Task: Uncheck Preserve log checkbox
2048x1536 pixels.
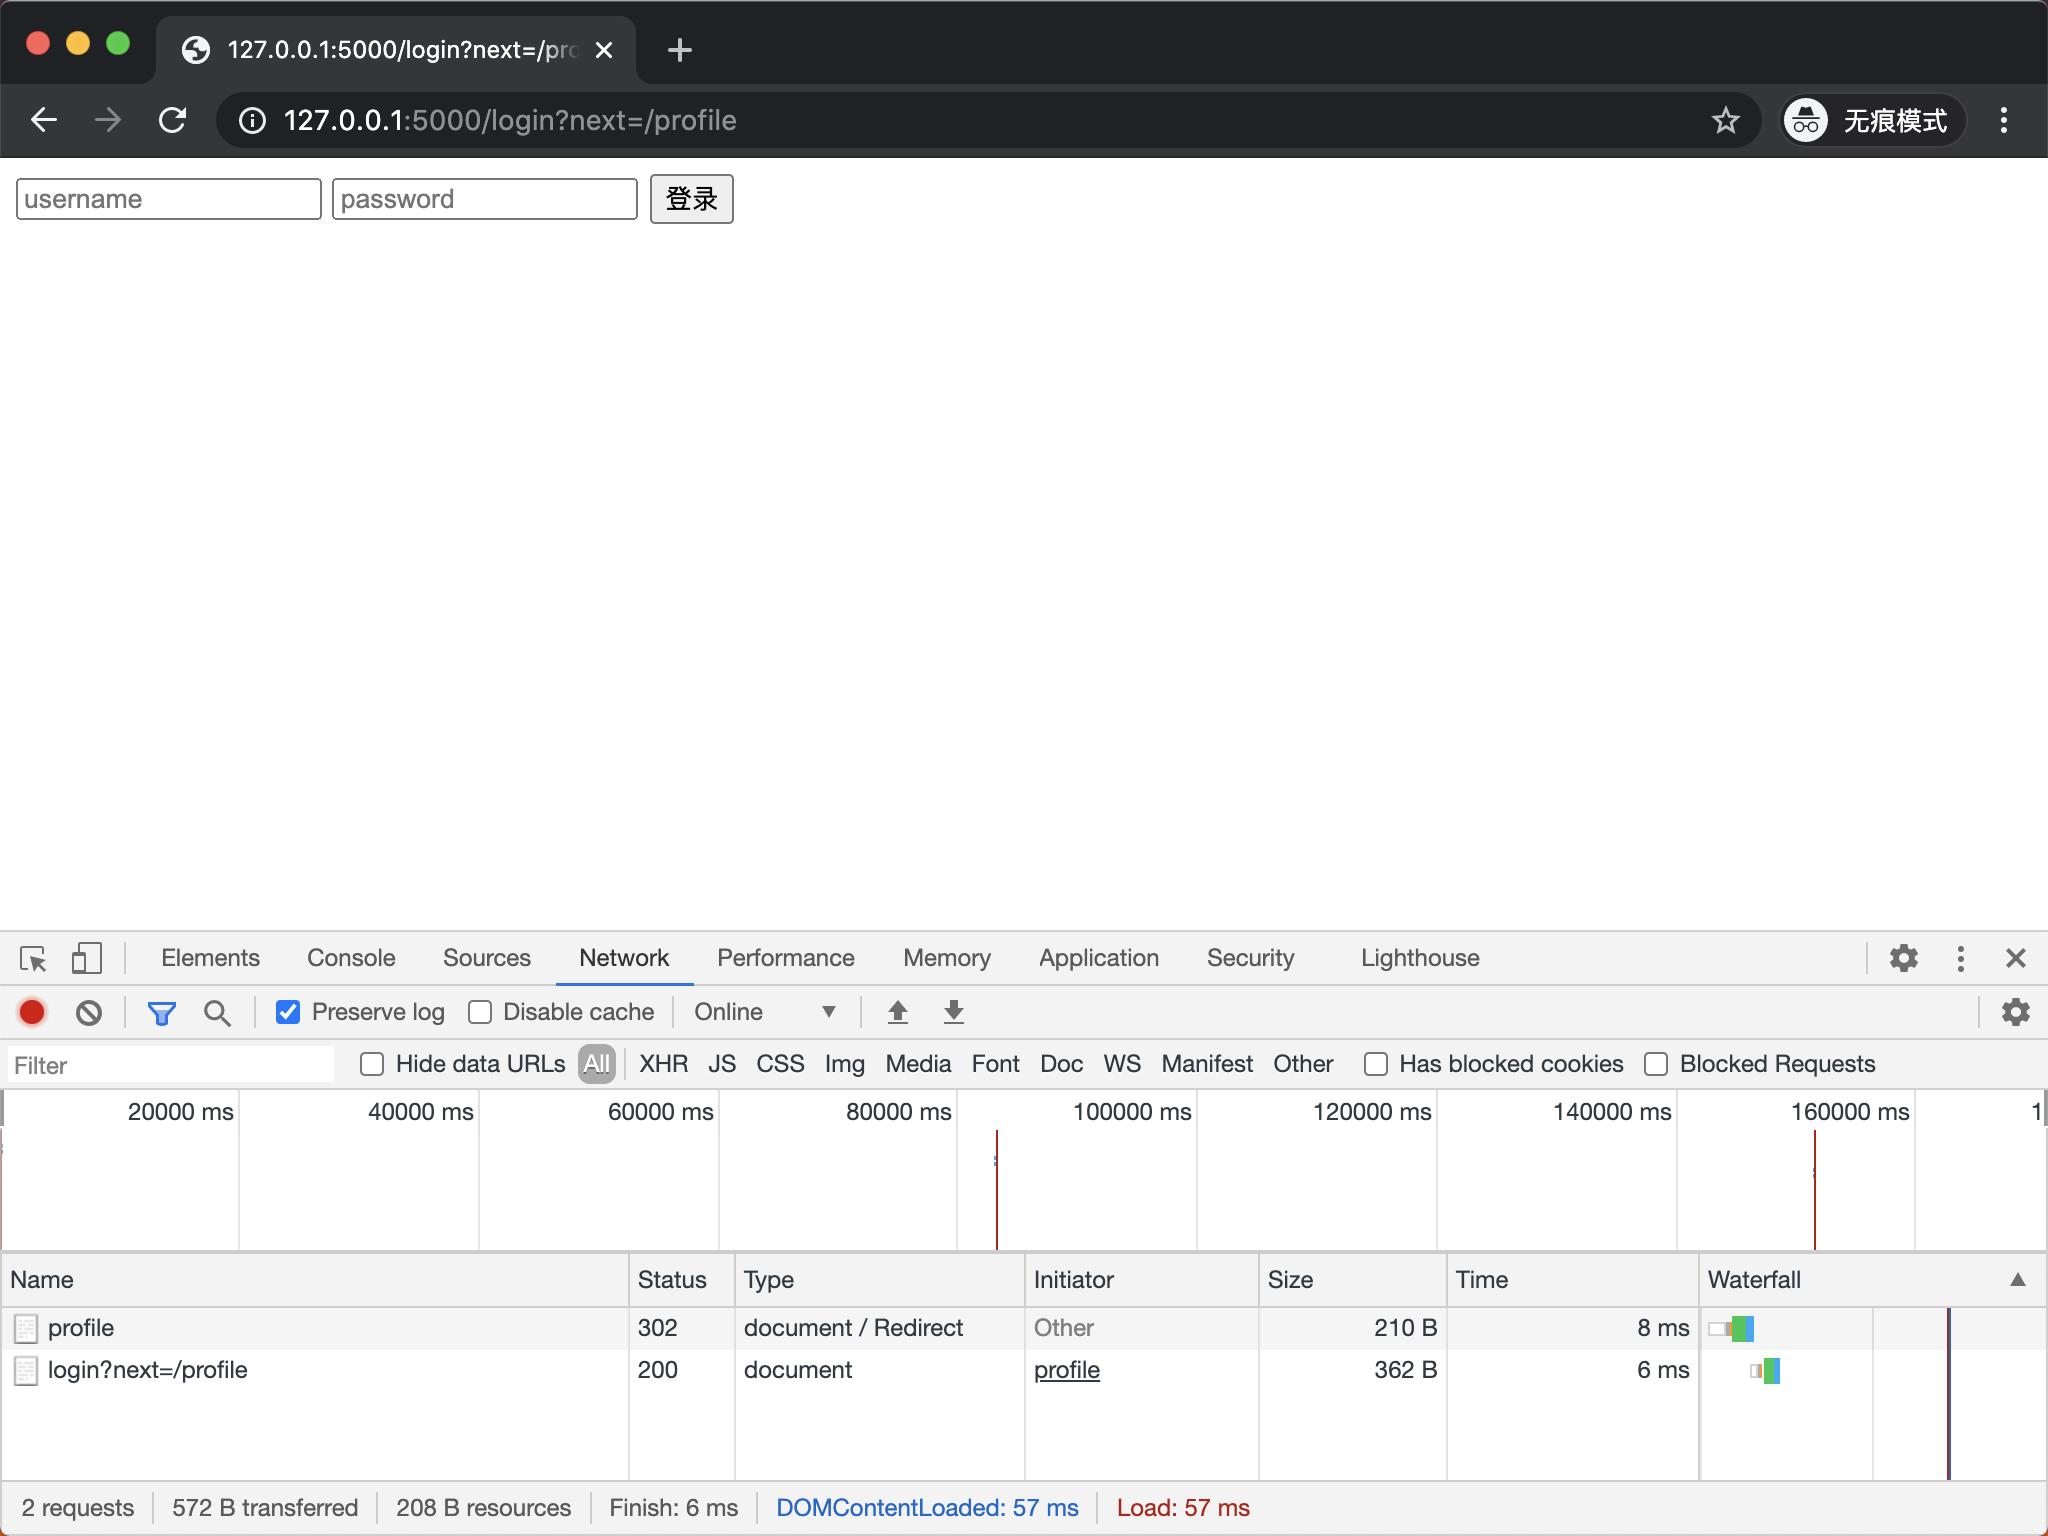Action: tap(288, 1012)
